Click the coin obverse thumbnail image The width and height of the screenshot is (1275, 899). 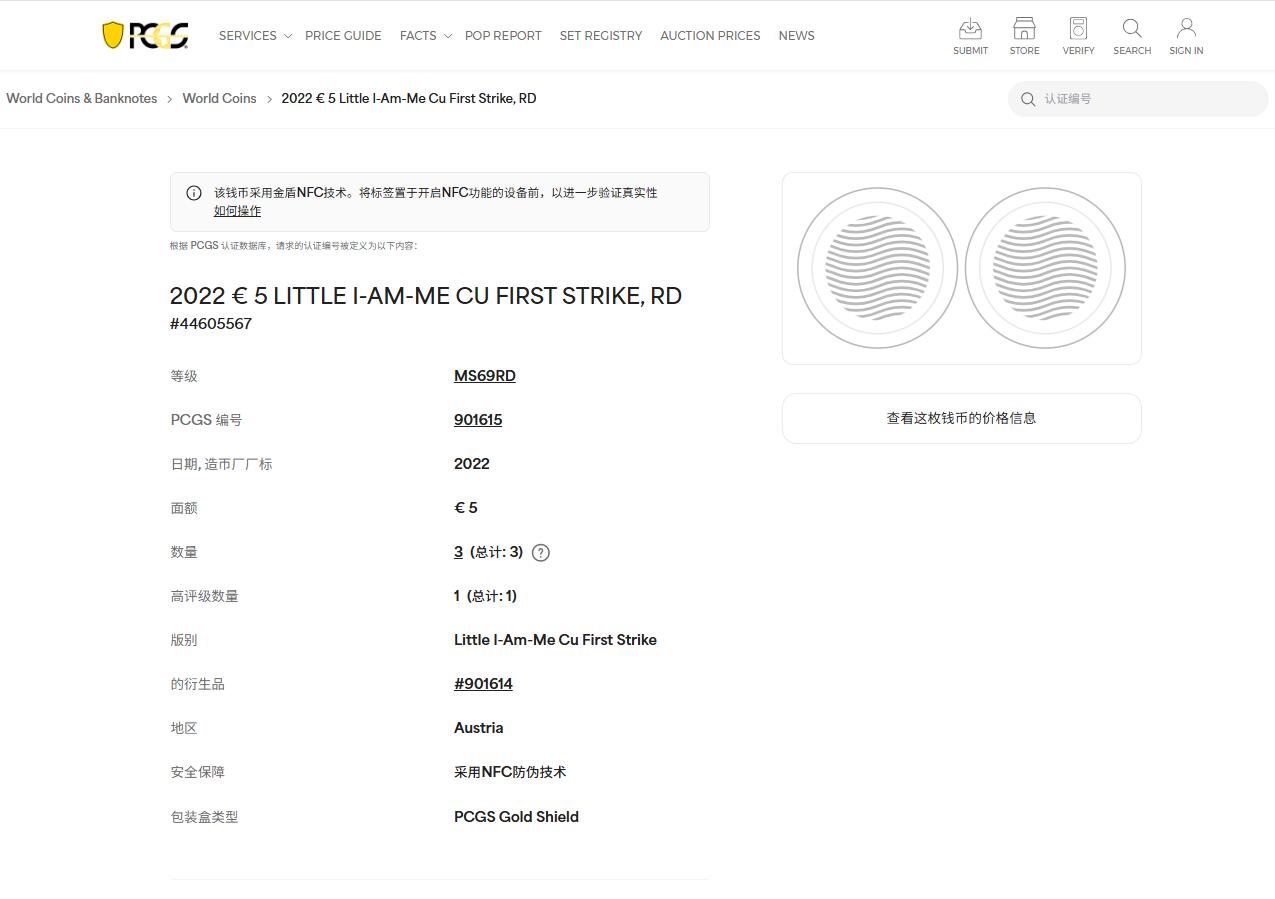tap(876, 267)
